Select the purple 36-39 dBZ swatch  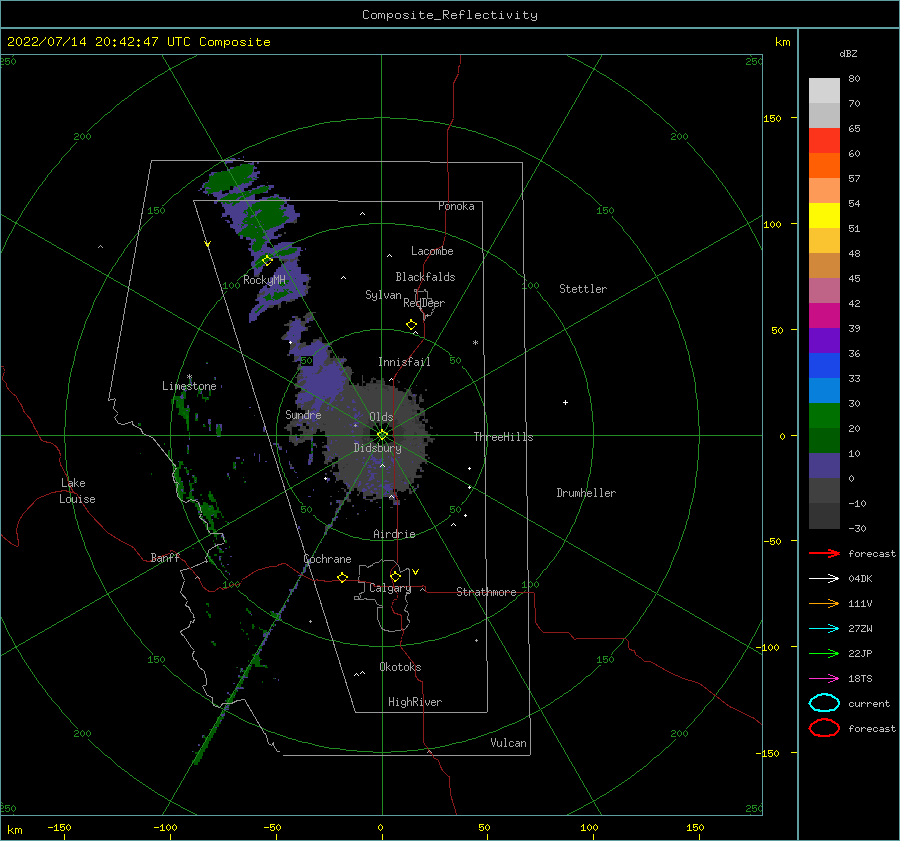pos(824,340)
